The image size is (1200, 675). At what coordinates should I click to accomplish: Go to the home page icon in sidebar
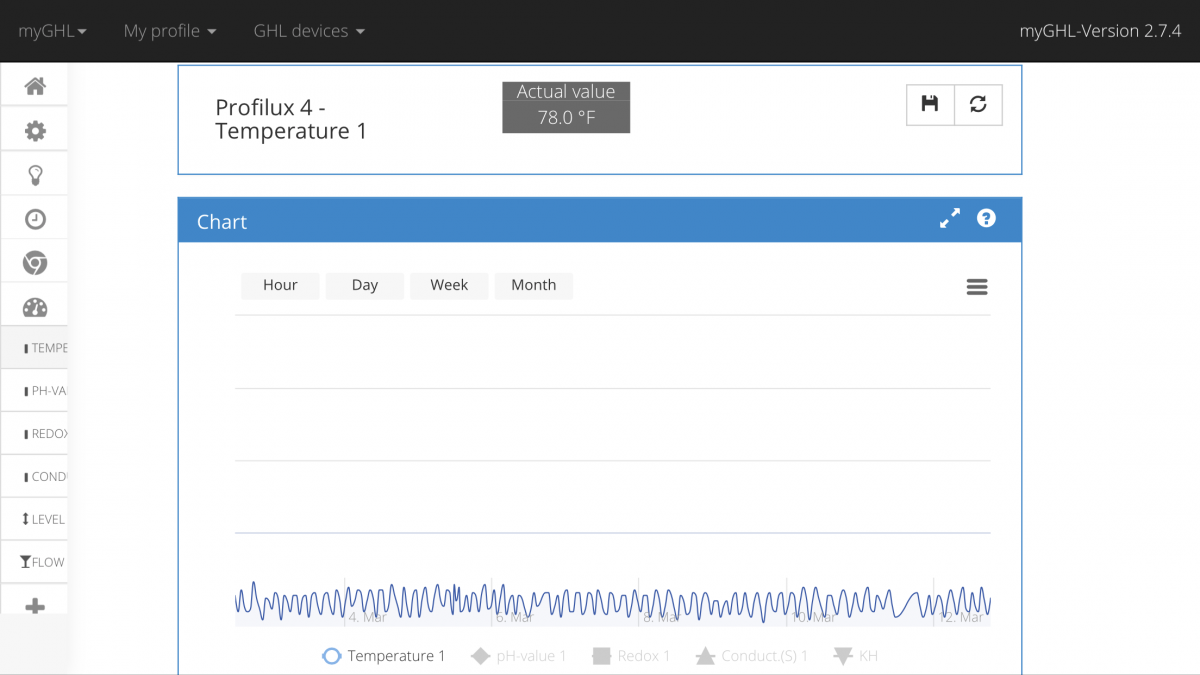(x=35, y=86)
